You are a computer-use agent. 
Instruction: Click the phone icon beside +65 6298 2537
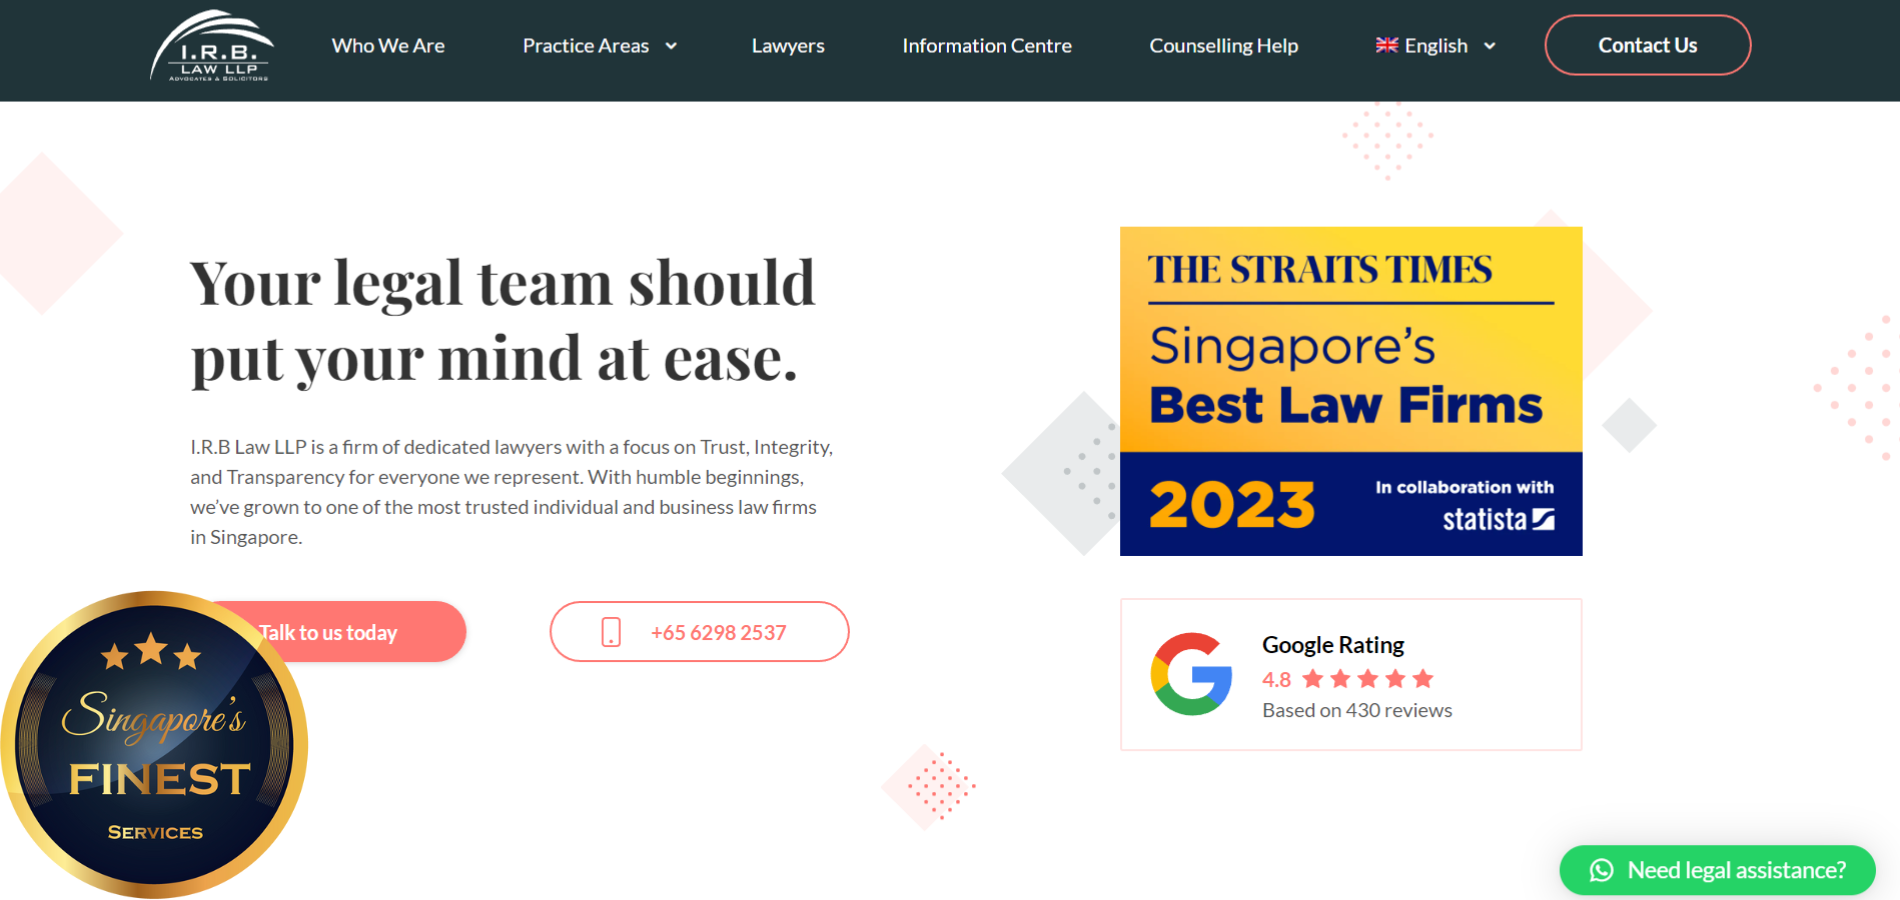tap(611, 632)
